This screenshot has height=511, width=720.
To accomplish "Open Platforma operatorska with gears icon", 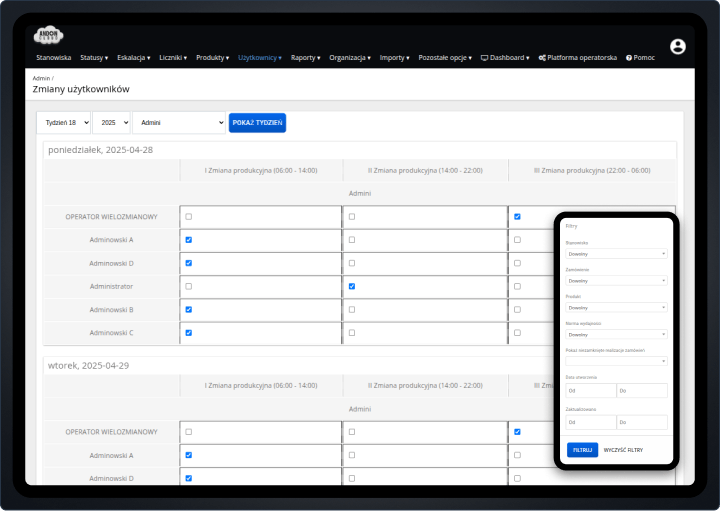I will tap(577, 58).
